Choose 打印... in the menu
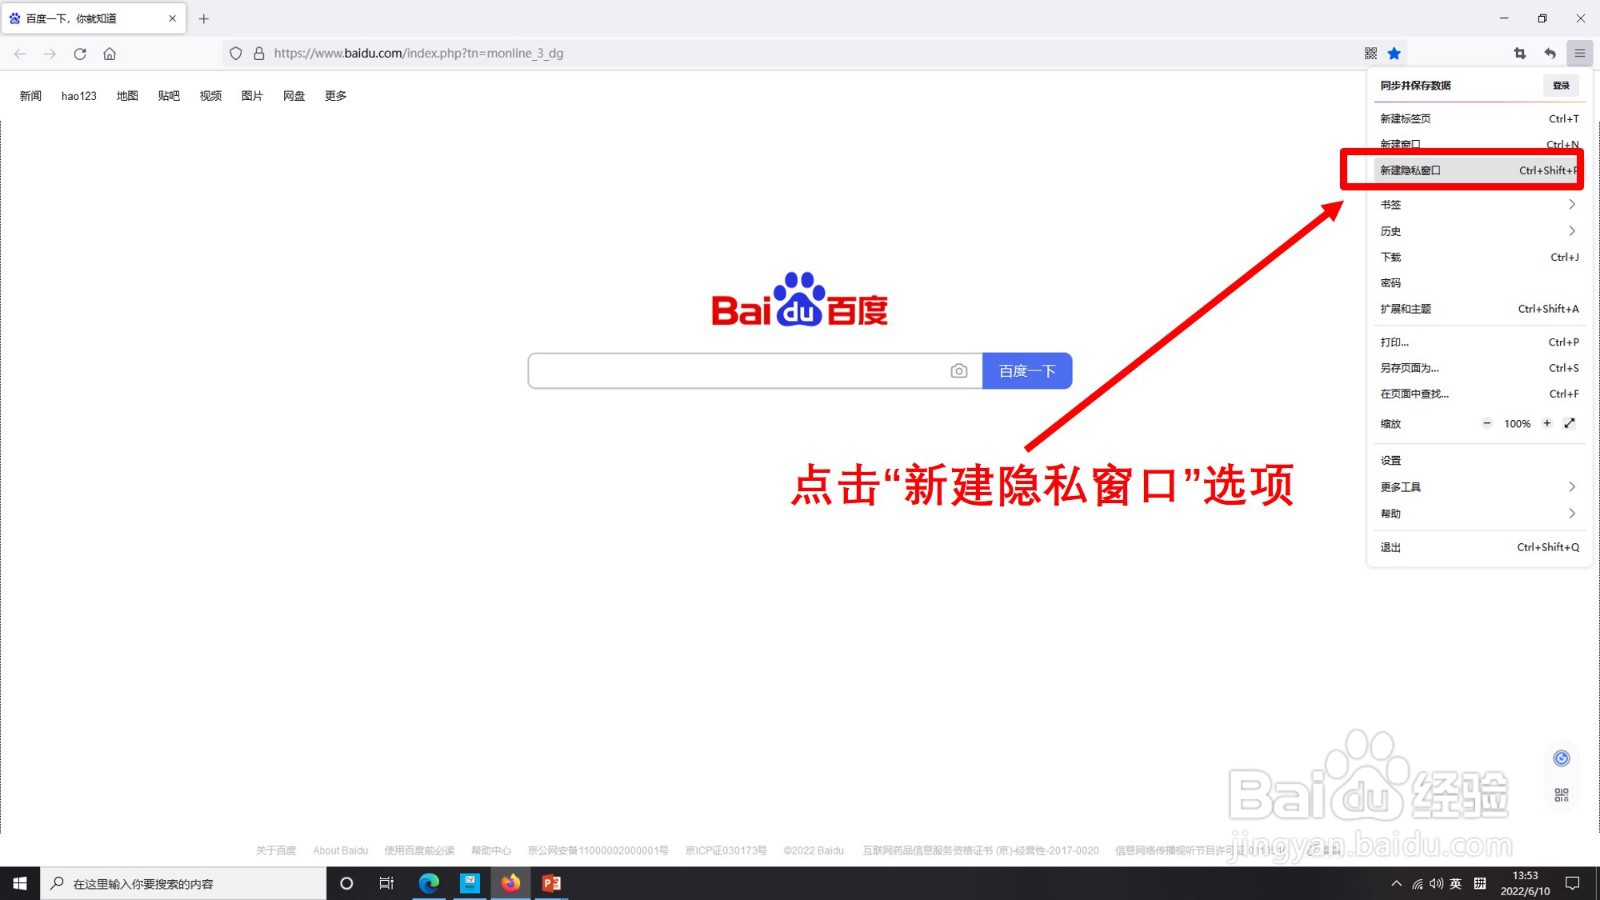 [x=1478, y=343]
